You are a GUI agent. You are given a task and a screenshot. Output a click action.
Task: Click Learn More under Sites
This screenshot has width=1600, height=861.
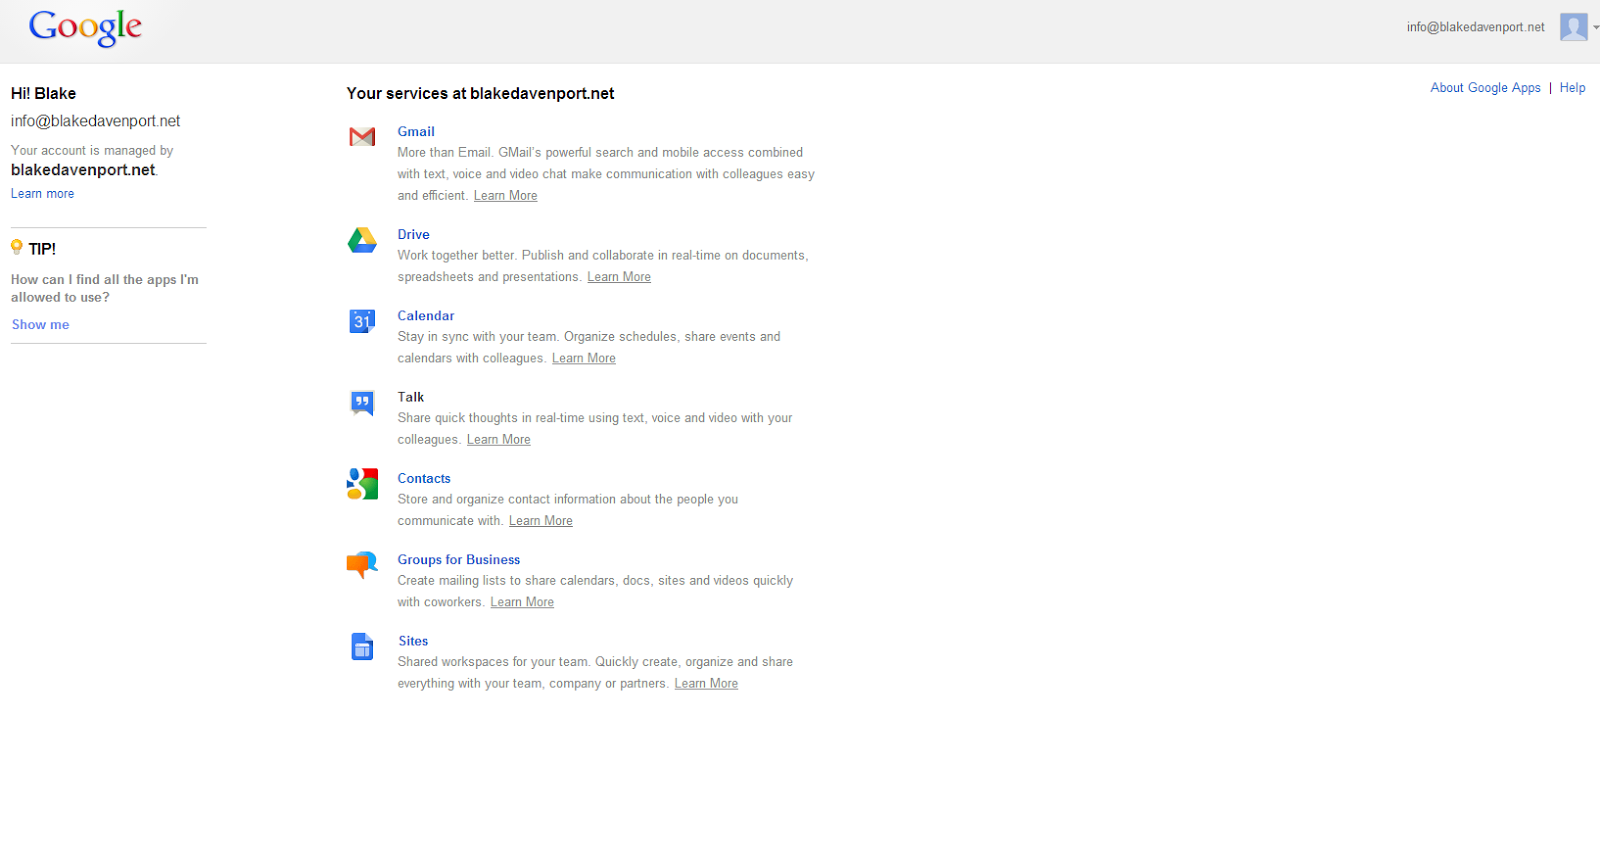(x=706, y=684)
